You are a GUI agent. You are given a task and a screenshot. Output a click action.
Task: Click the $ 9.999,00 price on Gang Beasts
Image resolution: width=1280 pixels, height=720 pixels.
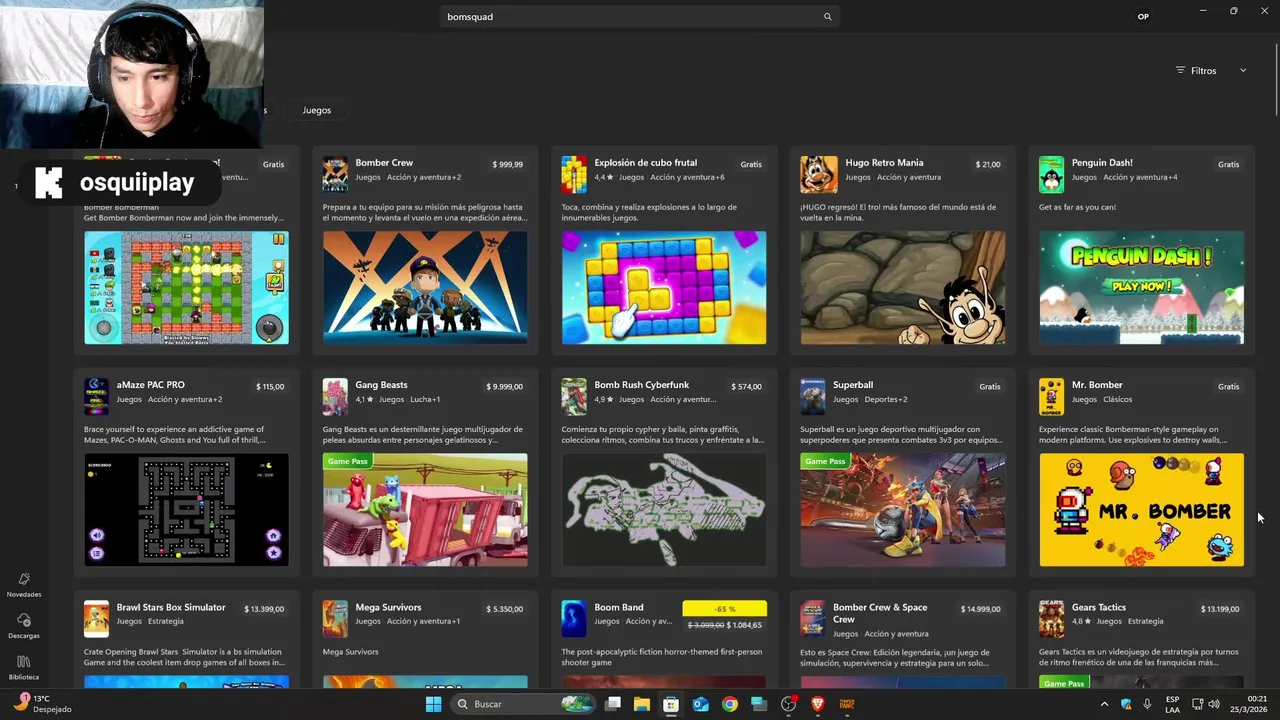[504, 387]
